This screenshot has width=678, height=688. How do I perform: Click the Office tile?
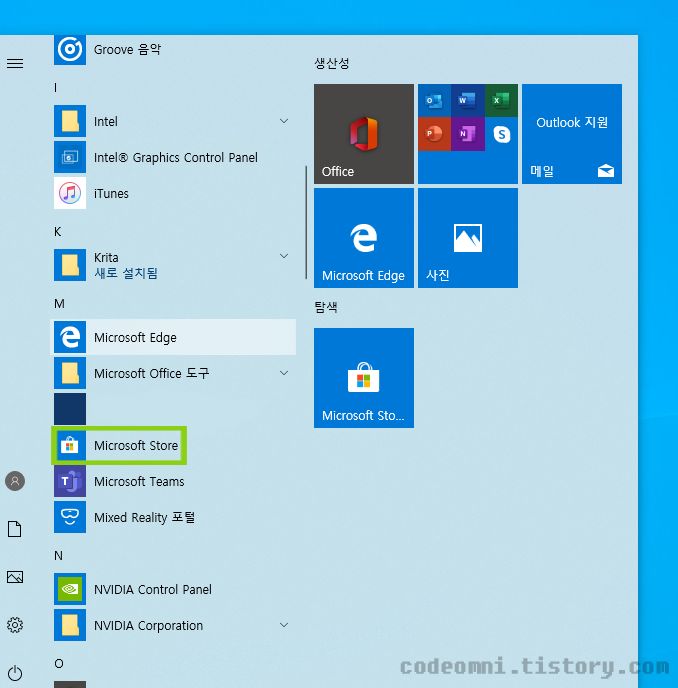click(364, 134)
